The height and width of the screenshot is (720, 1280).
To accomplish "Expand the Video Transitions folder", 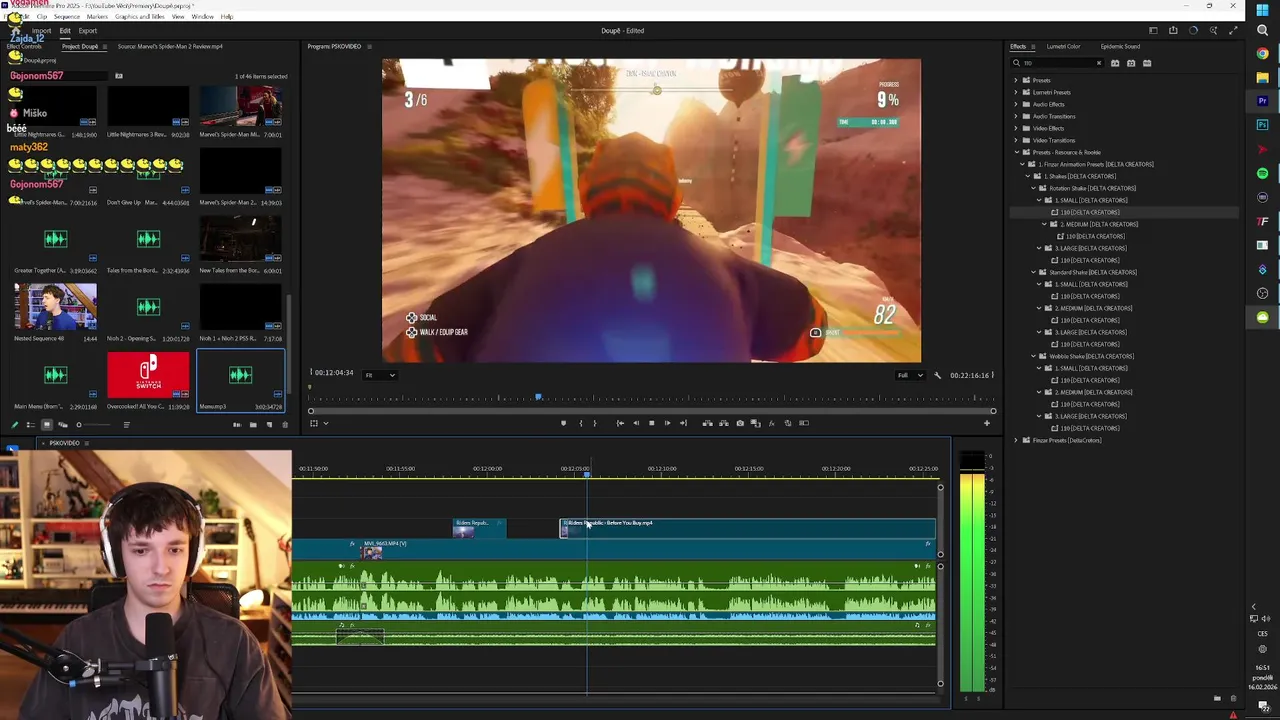I will coord(1016,140).
